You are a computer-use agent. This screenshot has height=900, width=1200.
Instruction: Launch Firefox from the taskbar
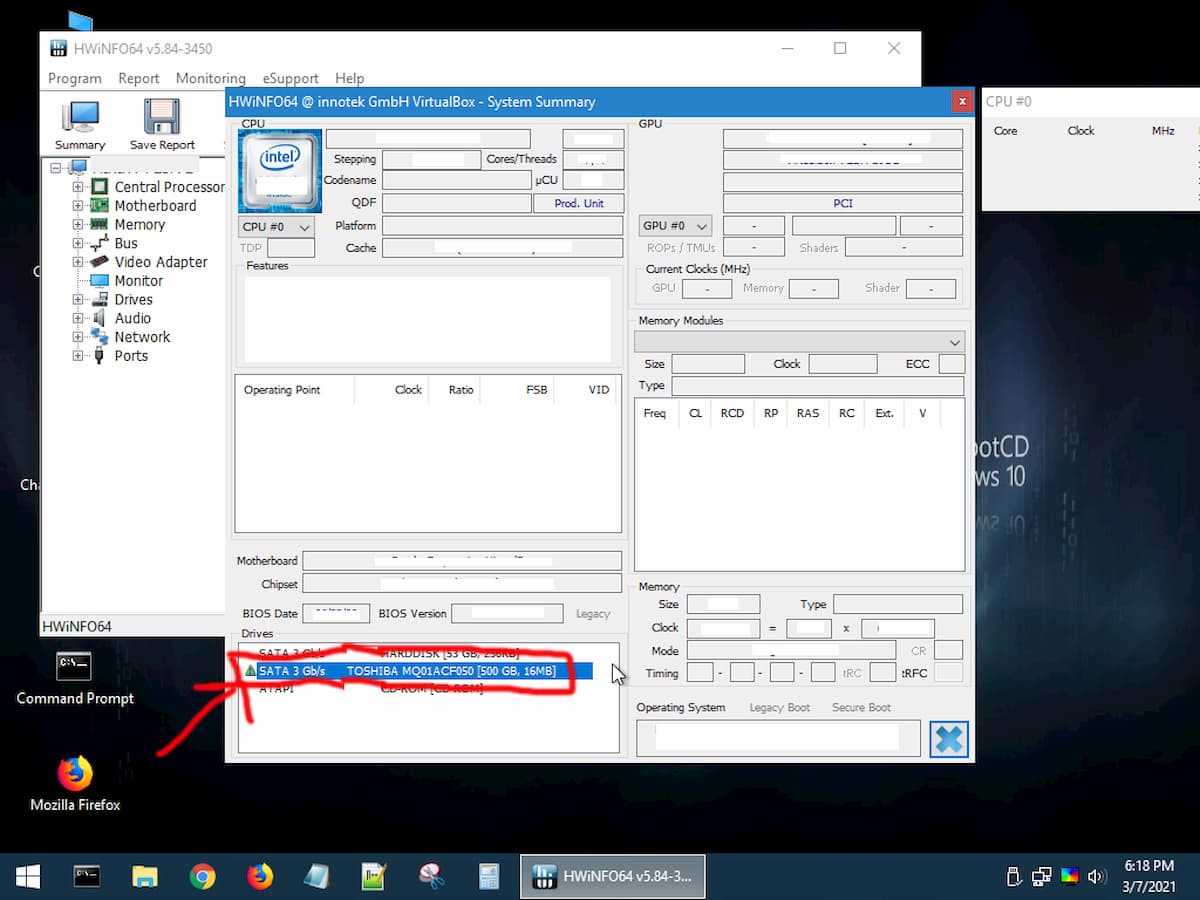point(260,877)
